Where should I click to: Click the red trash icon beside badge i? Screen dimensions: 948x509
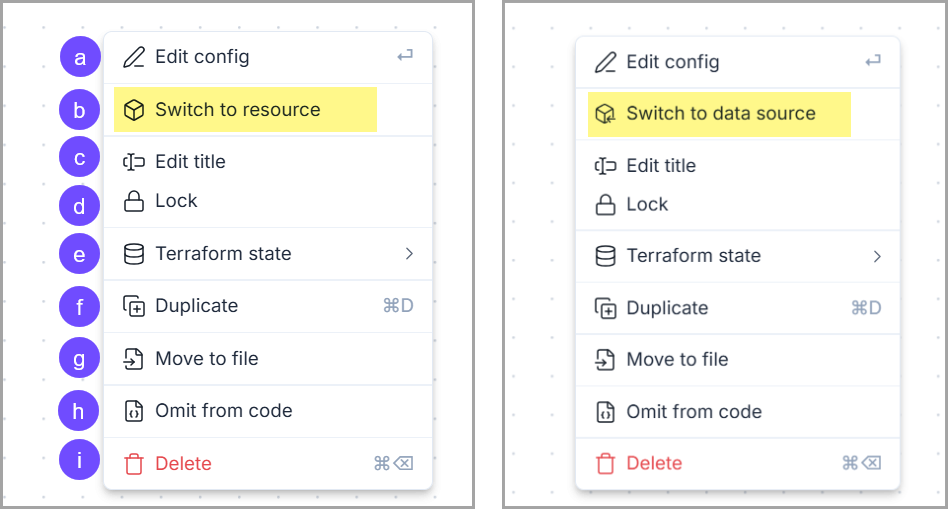click(x=134, y=464)
